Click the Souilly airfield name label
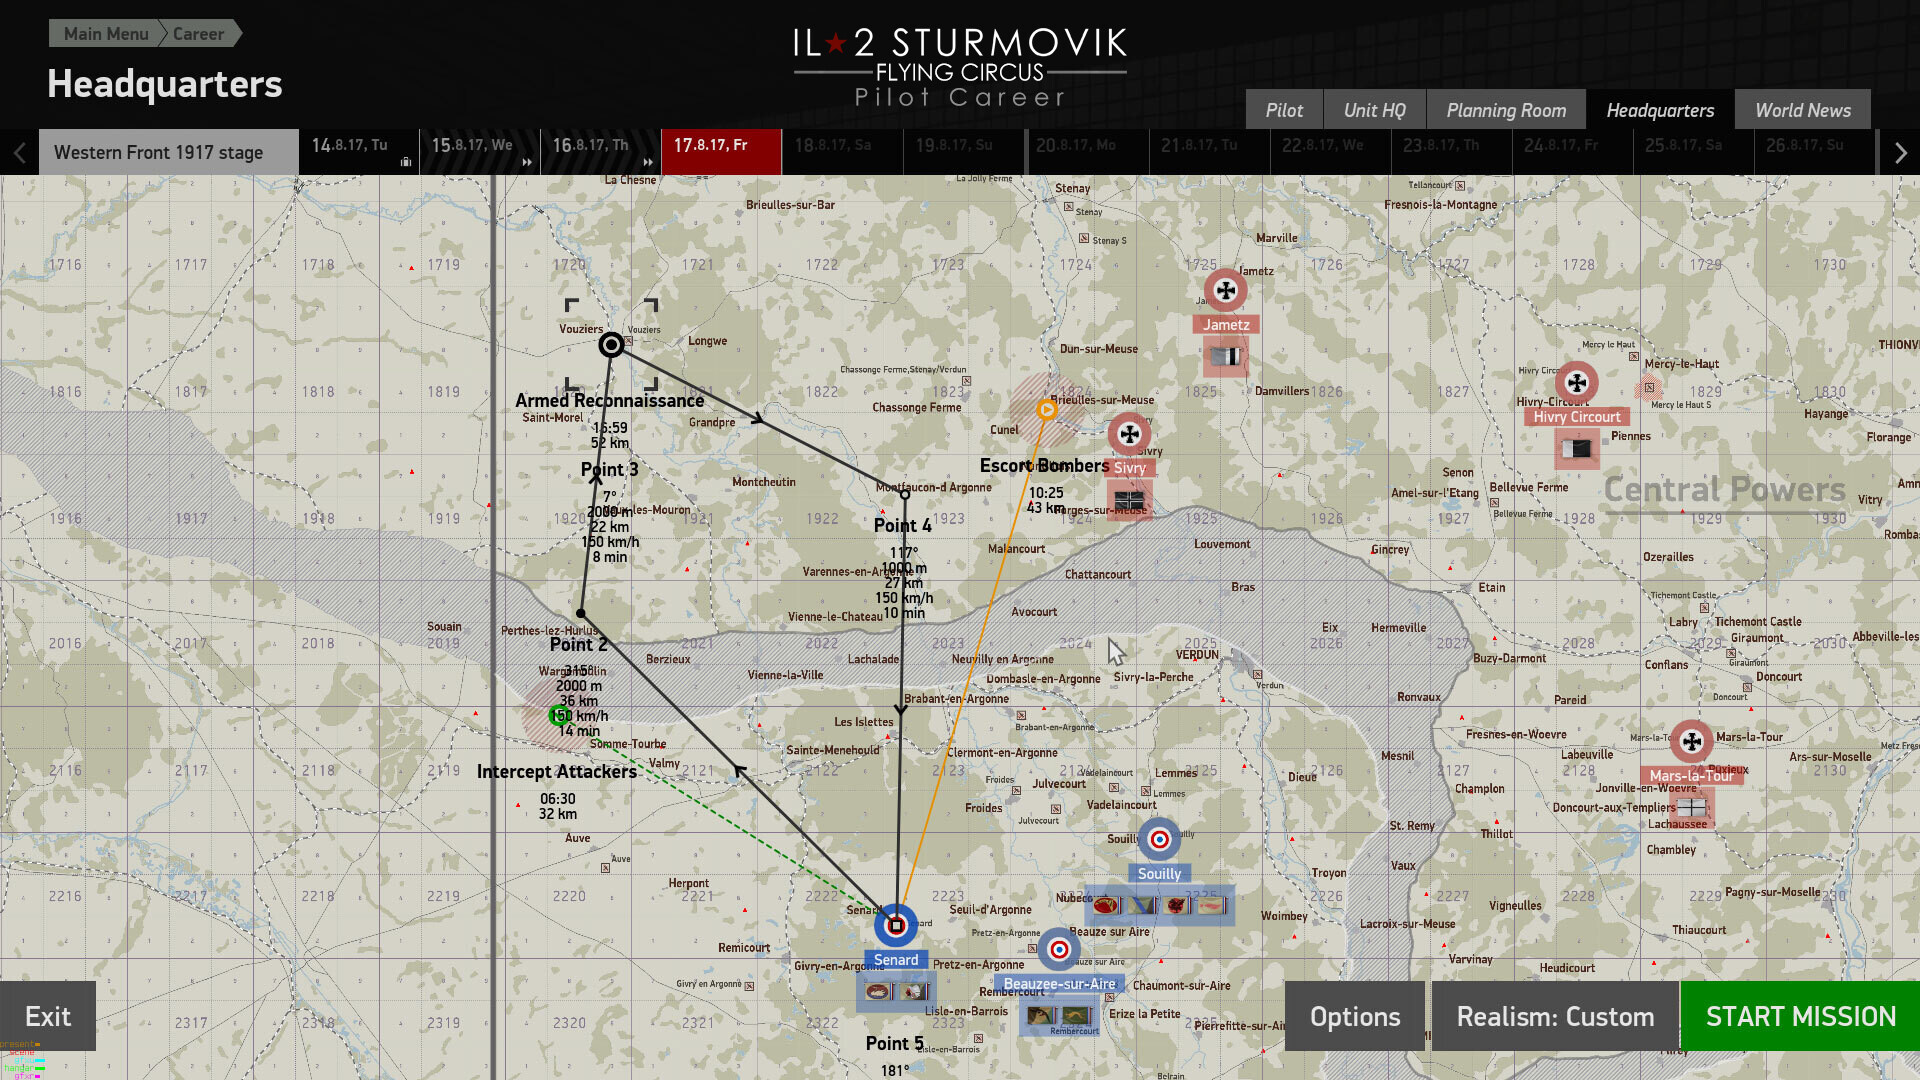The height and width of the screenshot is (1080, 1920). coord(1159,874)
